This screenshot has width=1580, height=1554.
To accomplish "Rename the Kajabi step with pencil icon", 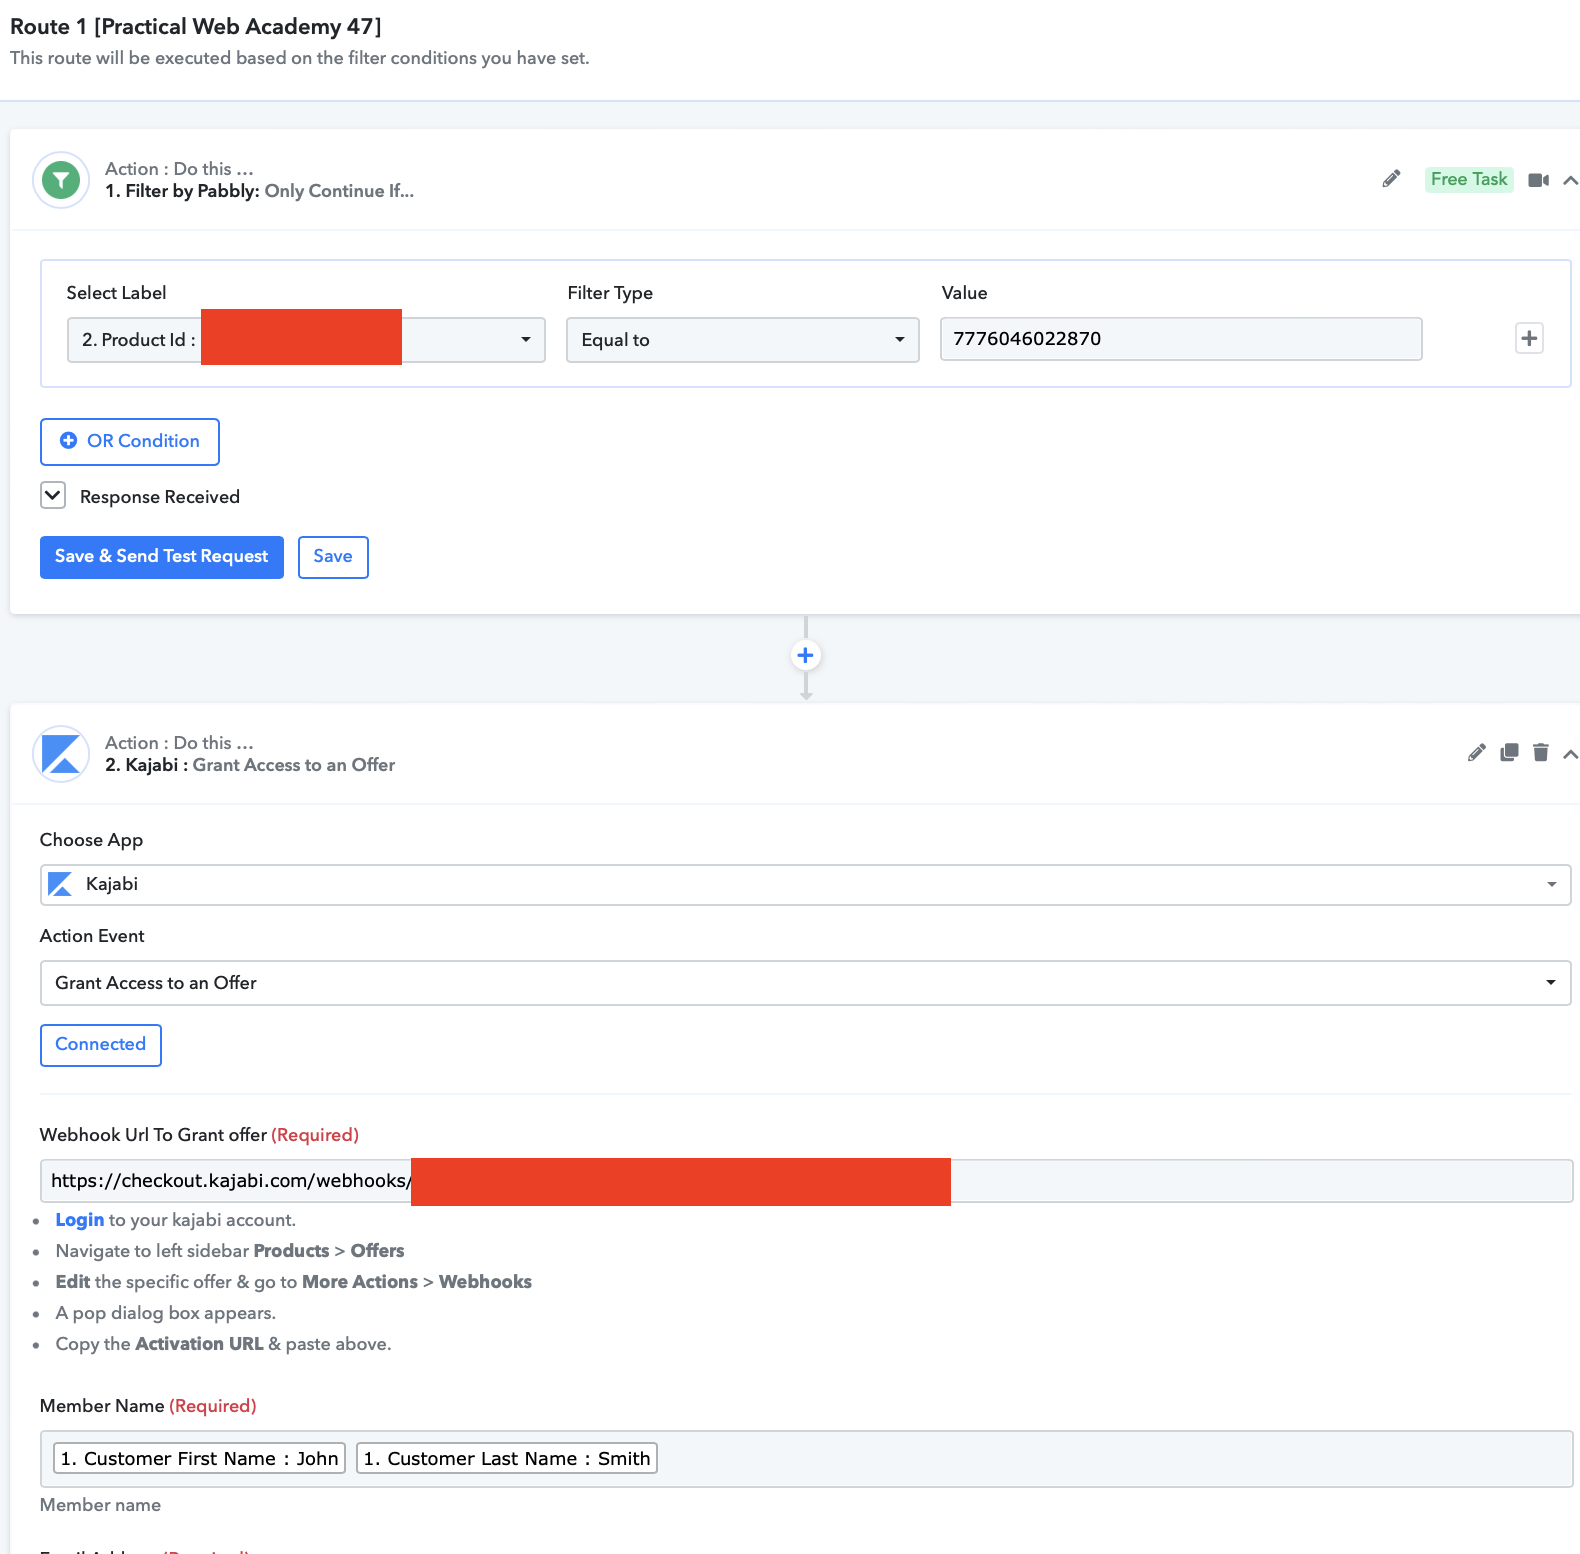I will tap(1476, 753).
